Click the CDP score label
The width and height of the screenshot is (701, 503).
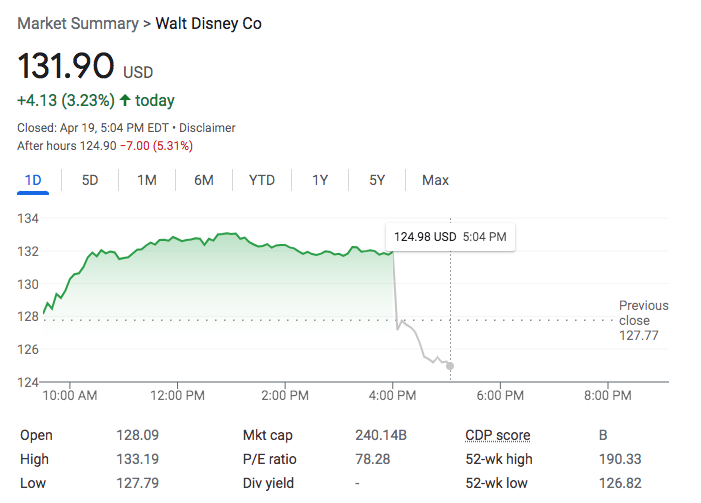(497, 435)
